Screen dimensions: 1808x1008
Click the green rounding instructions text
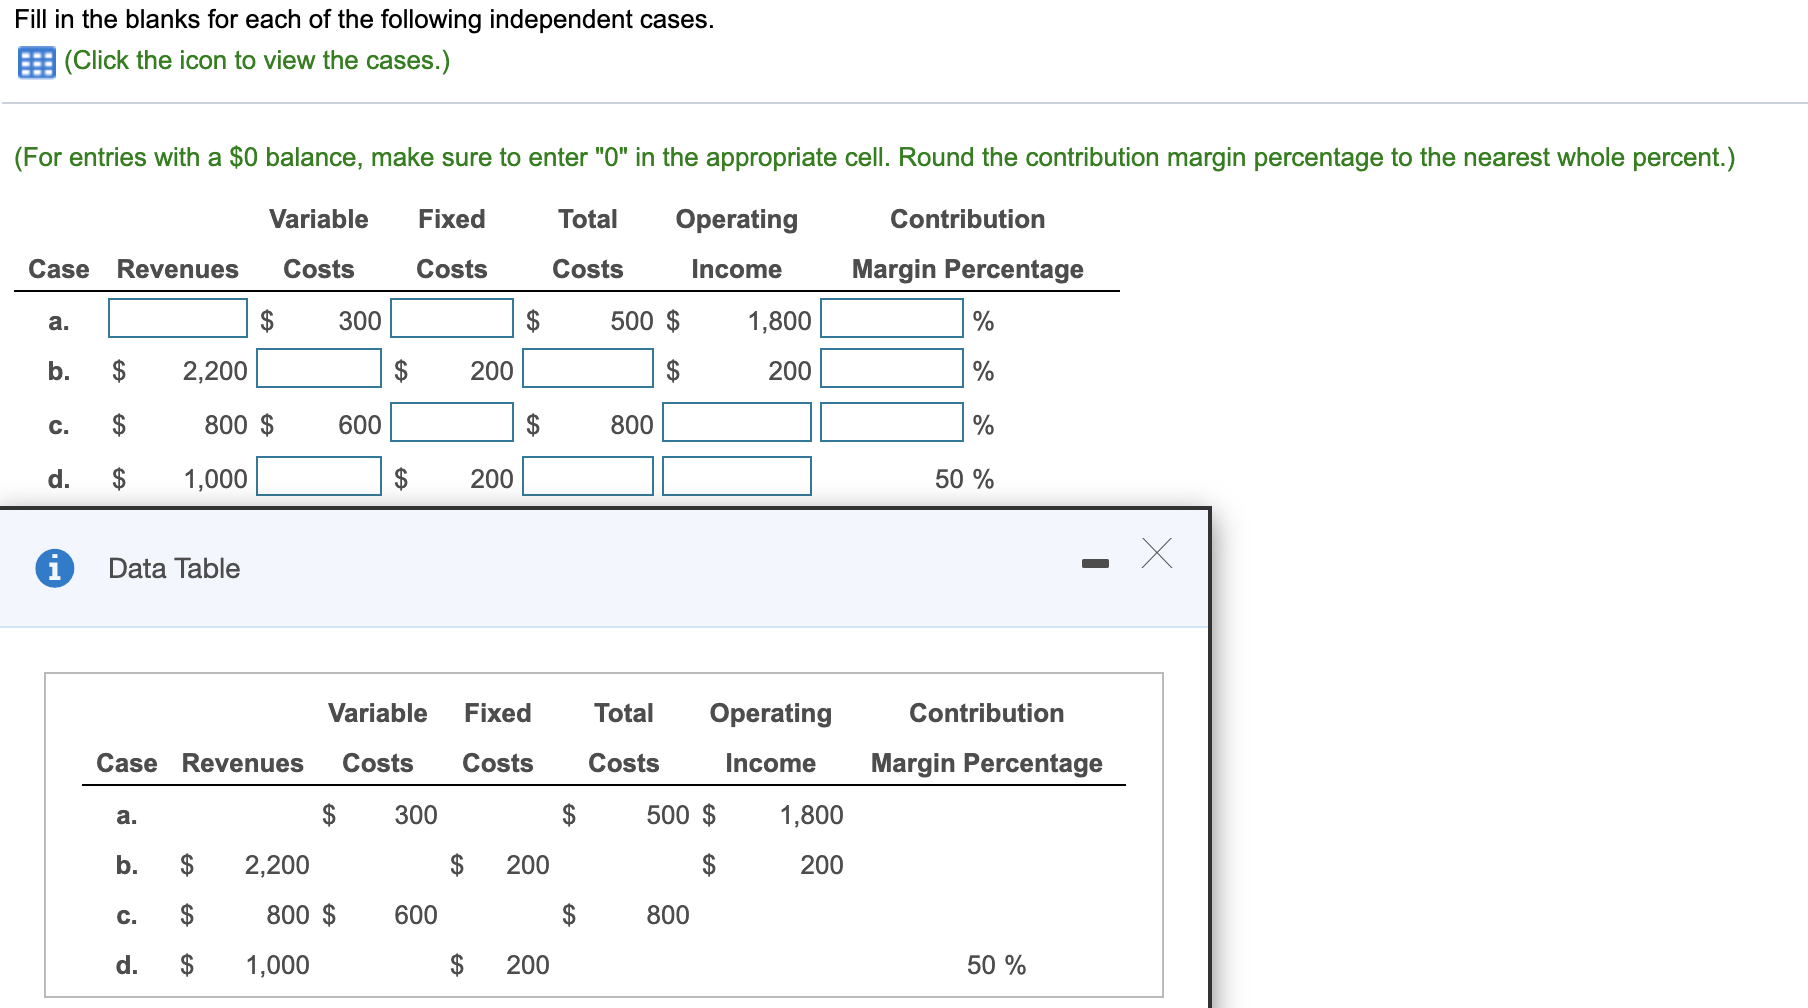tap(875, 158)
